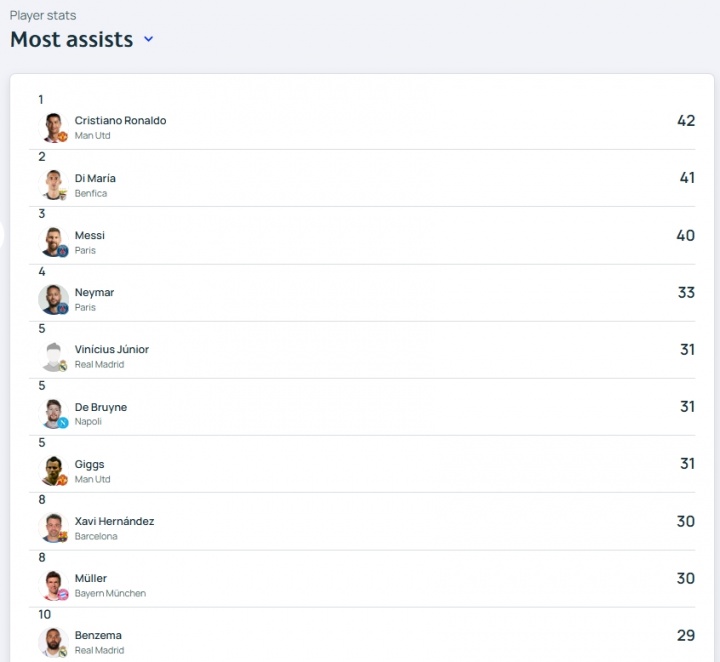Click the avatar photo beside Di María

[53, 185]
